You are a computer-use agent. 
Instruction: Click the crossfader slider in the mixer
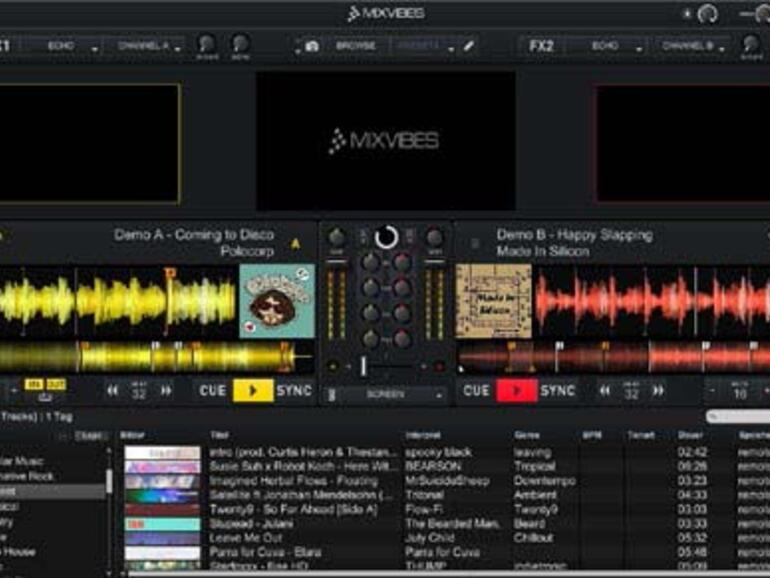[x=363, y=366]
